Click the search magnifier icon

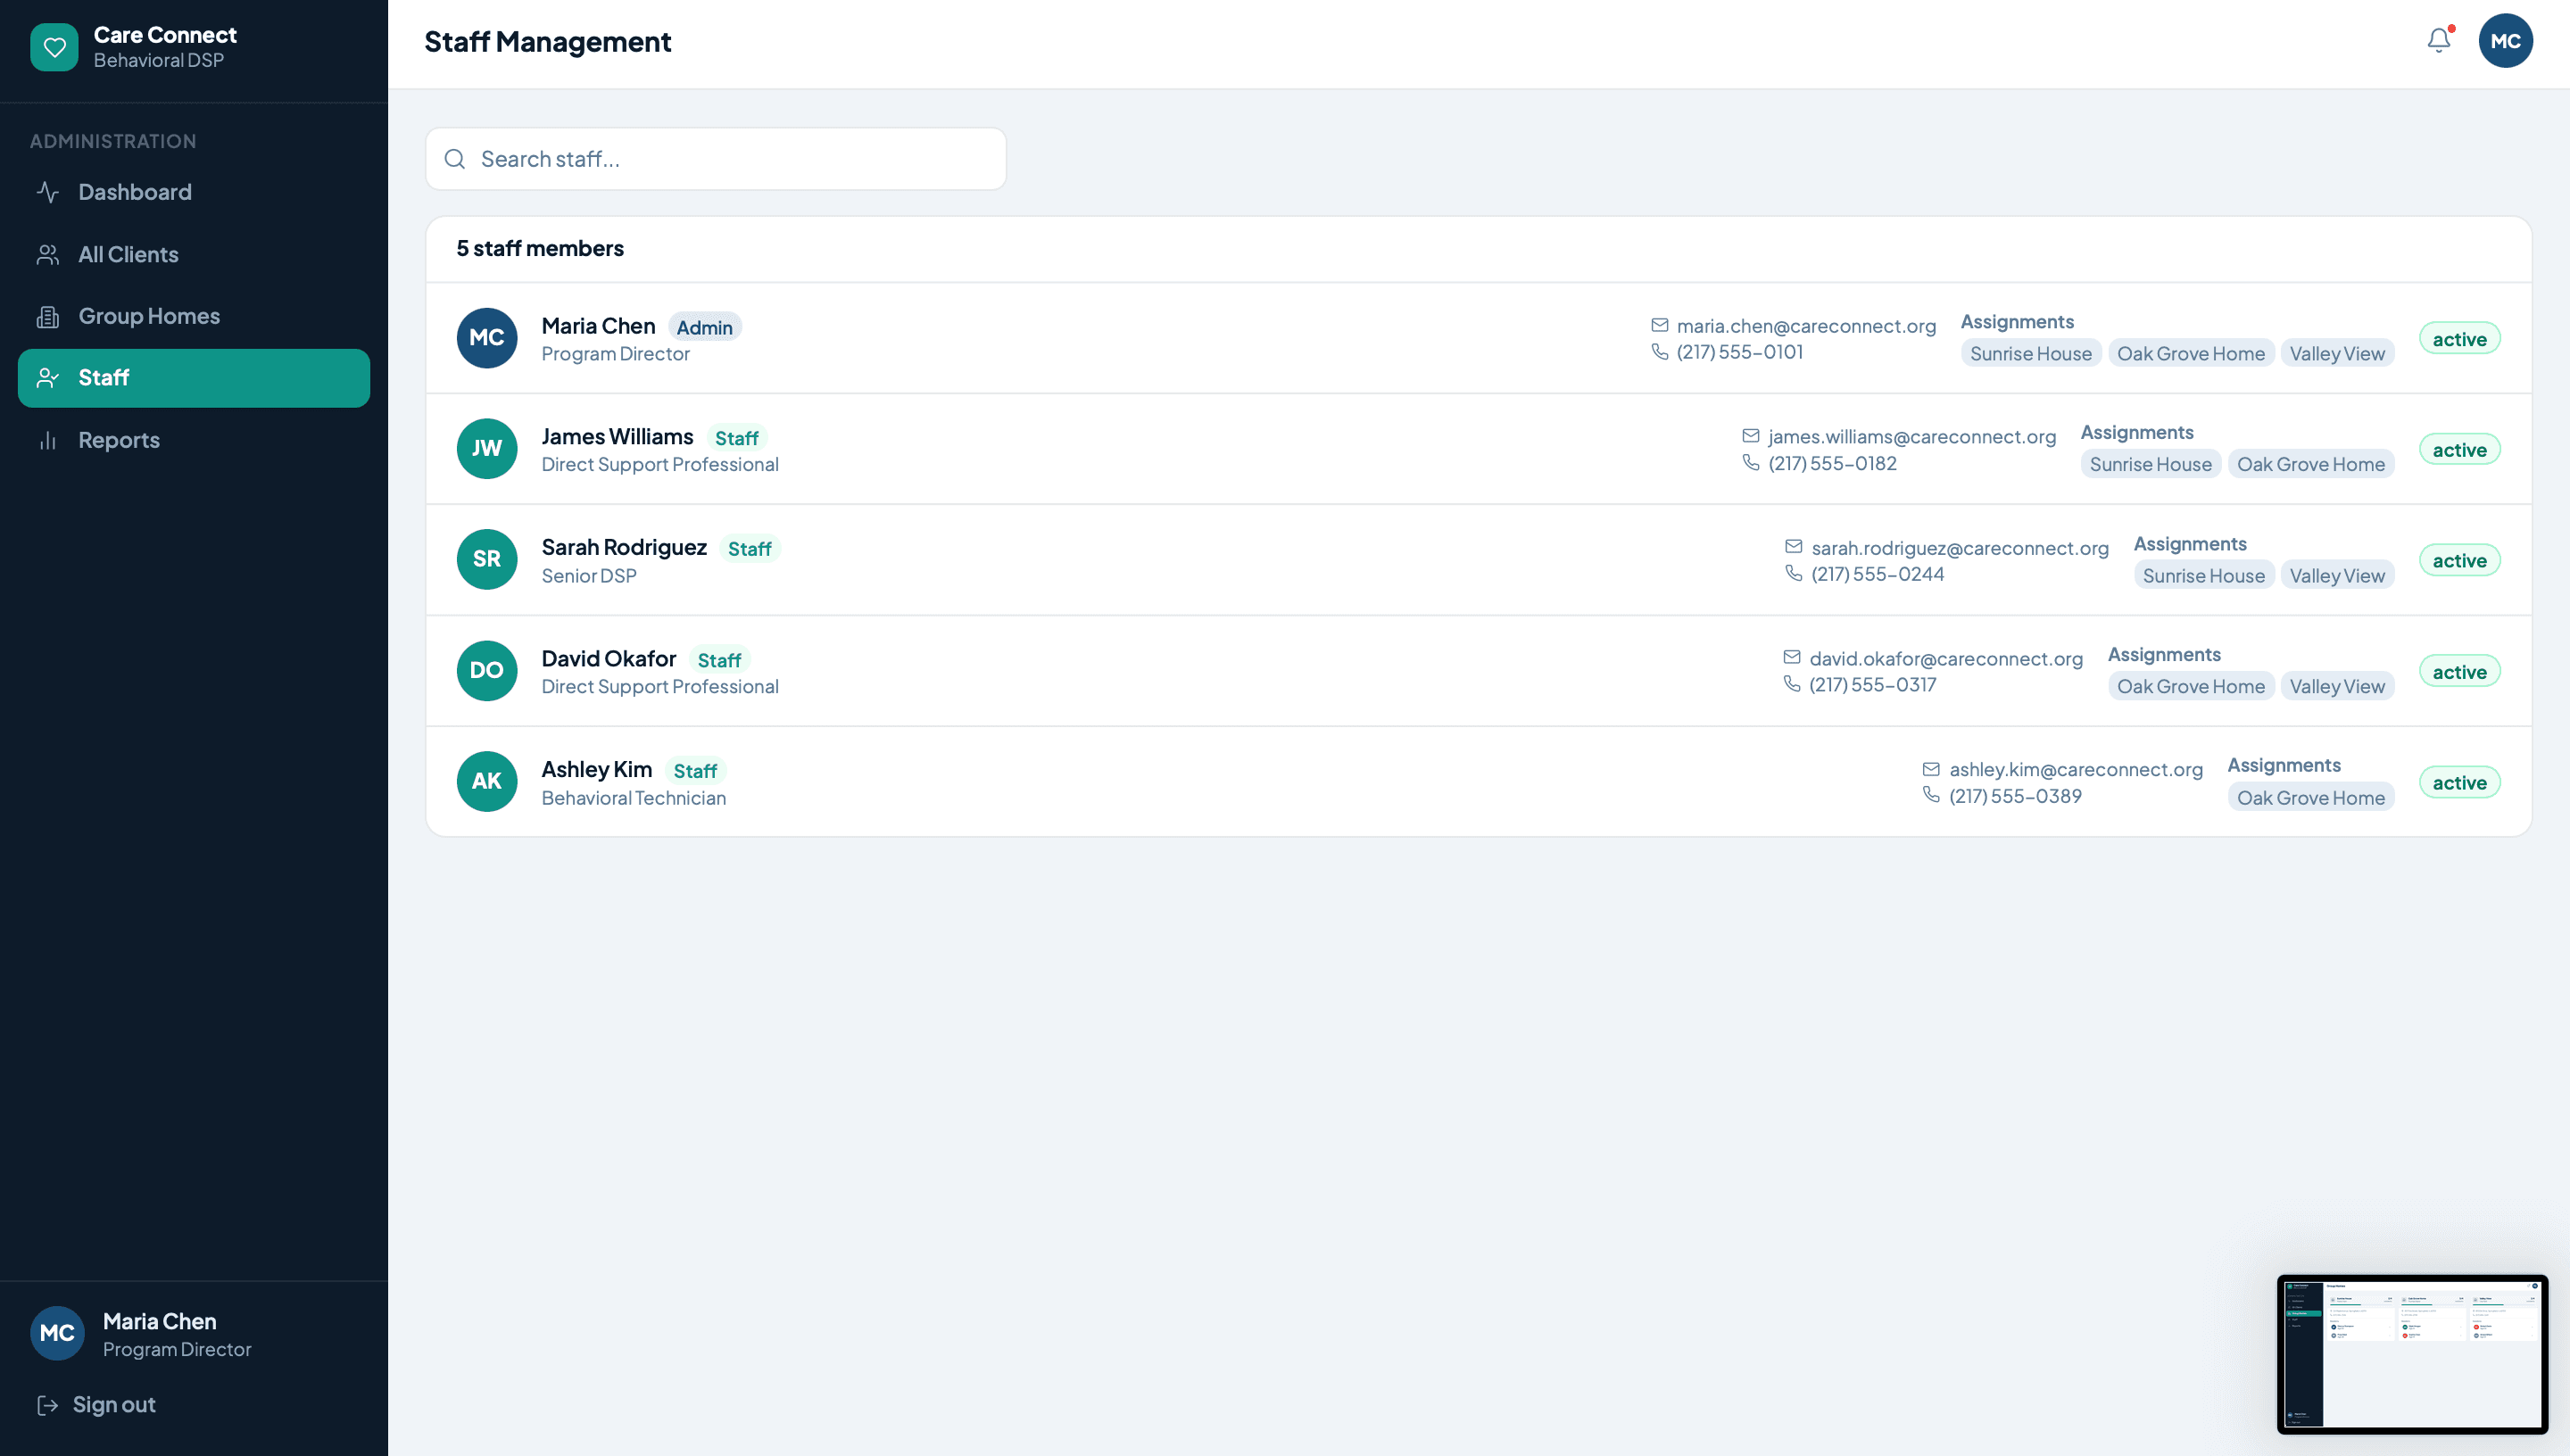click(x=455, y=159)
